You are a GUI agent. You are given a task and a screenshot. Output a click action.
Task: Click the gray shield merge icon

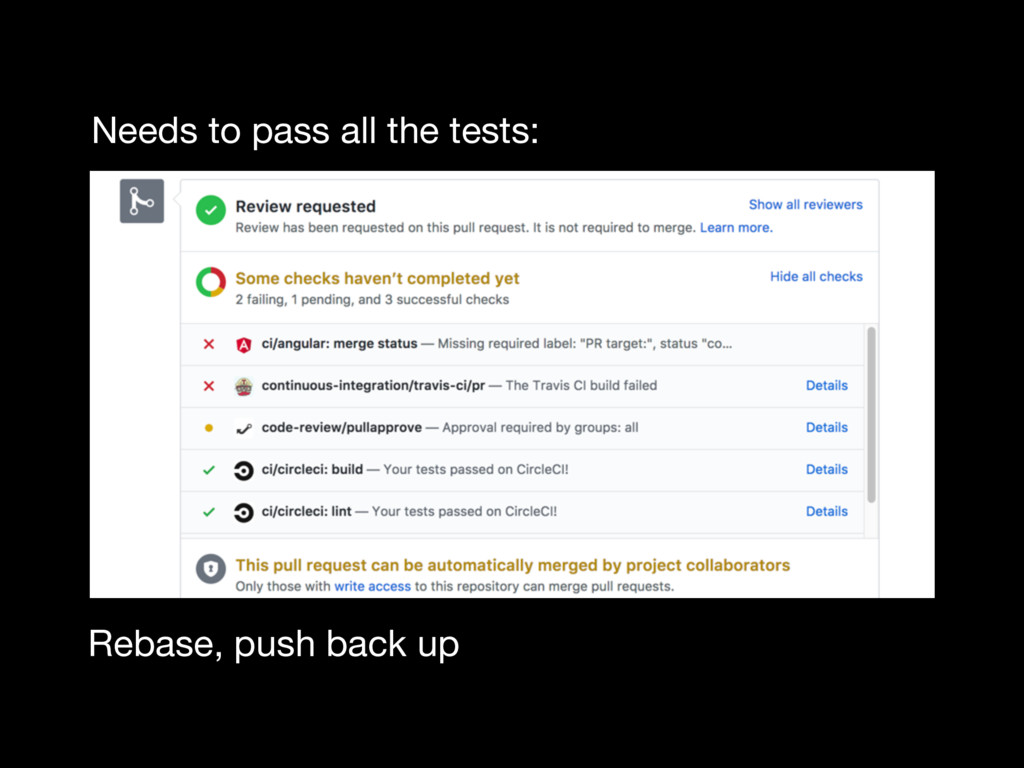(210, 570)
